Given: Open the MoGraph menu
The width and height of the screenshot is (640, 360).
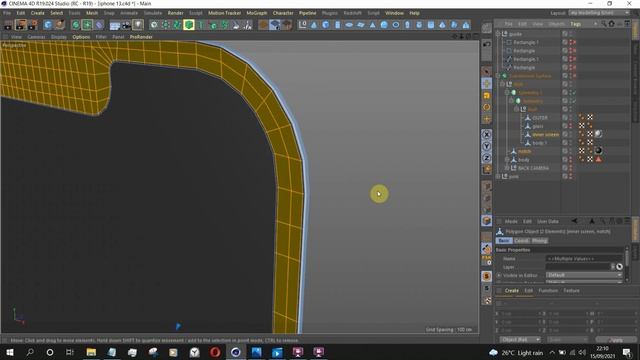Looking at the screenshot, I should 256,13.
